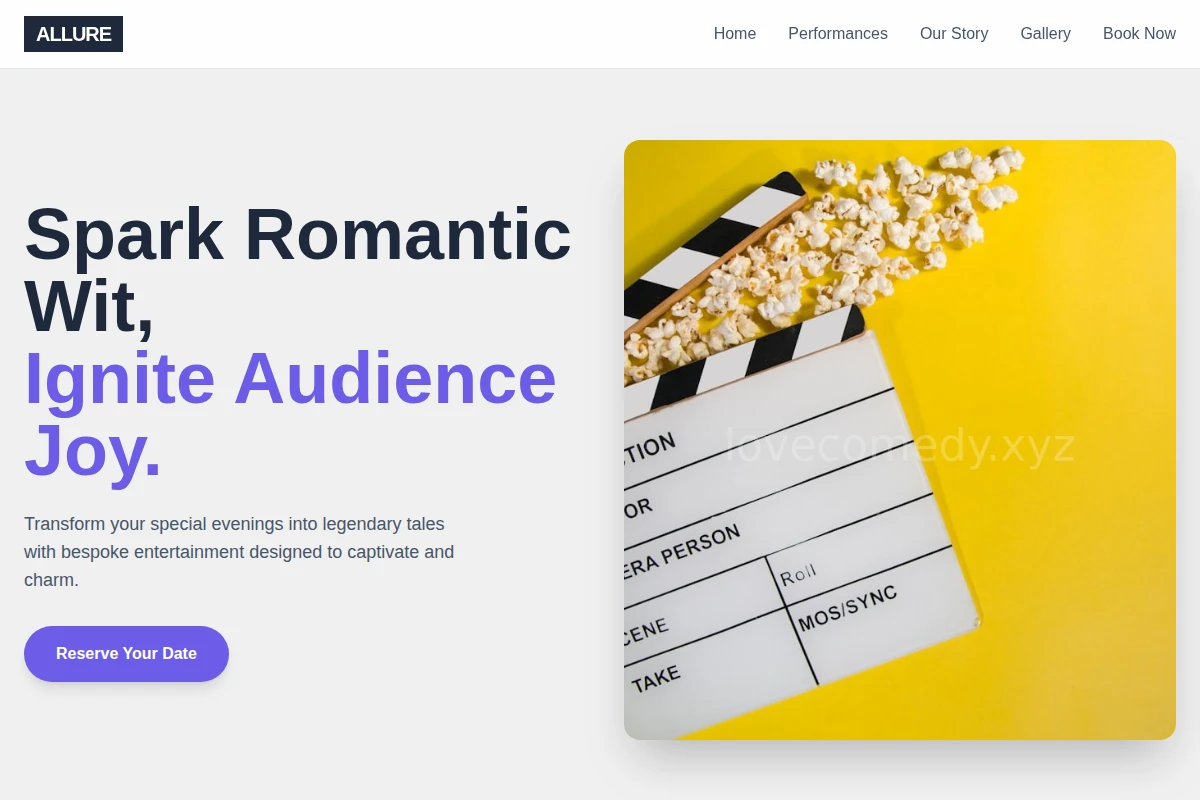
Task: Click the 'Spark Romantic Wit,' heading
Action: coord(298,270)
